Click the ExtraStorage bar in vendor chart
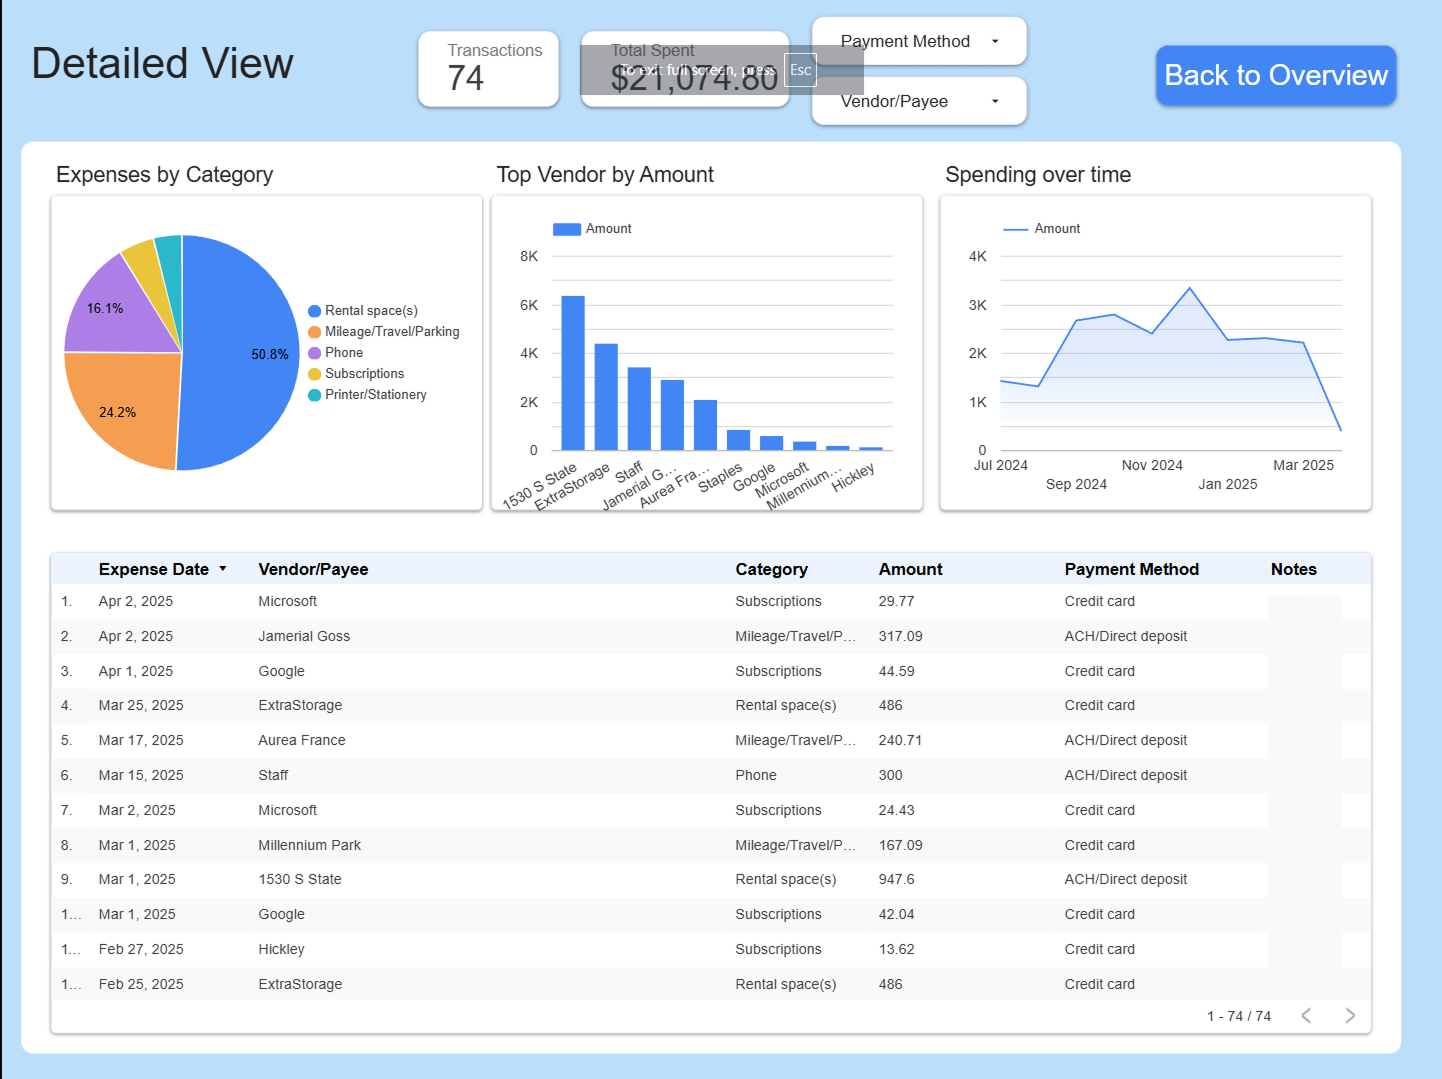 [x=606, y=397]
